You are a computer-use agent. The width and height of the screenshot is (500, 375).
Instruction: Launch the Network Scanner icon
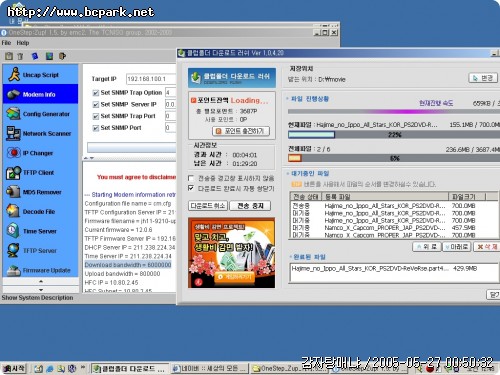(13, 133)
